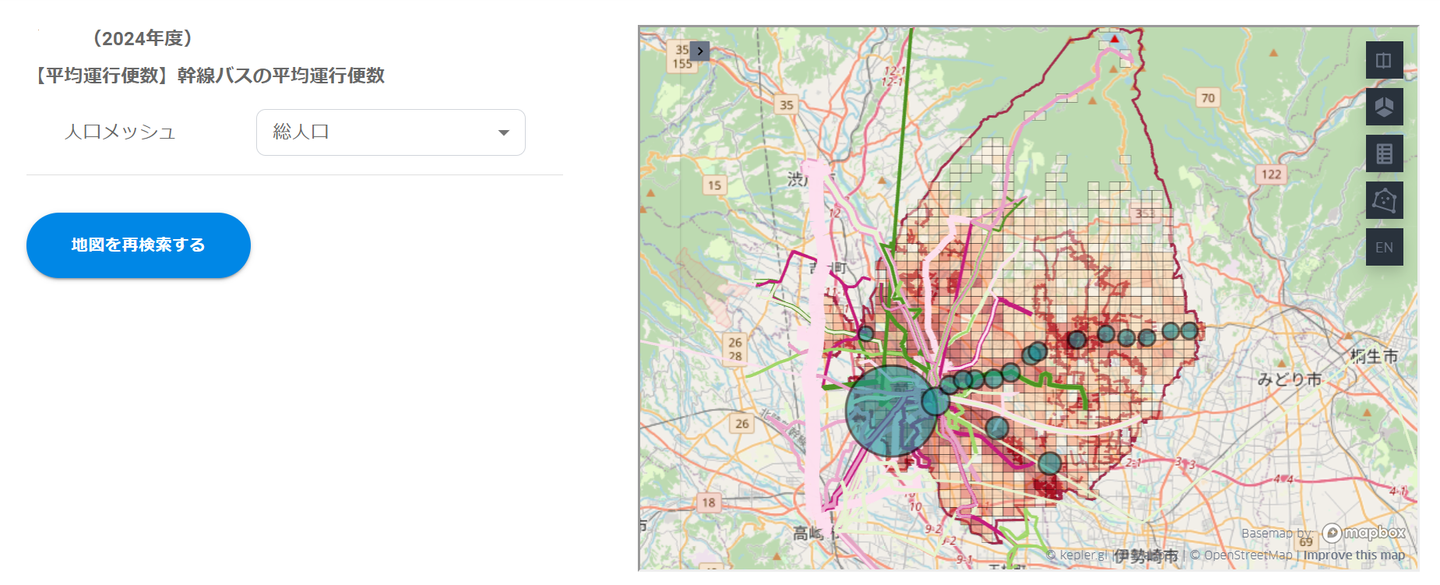Show the map legend panel
Image resolution: width=1440 pixels, height=585 pixels.
tap(1384, 154)
